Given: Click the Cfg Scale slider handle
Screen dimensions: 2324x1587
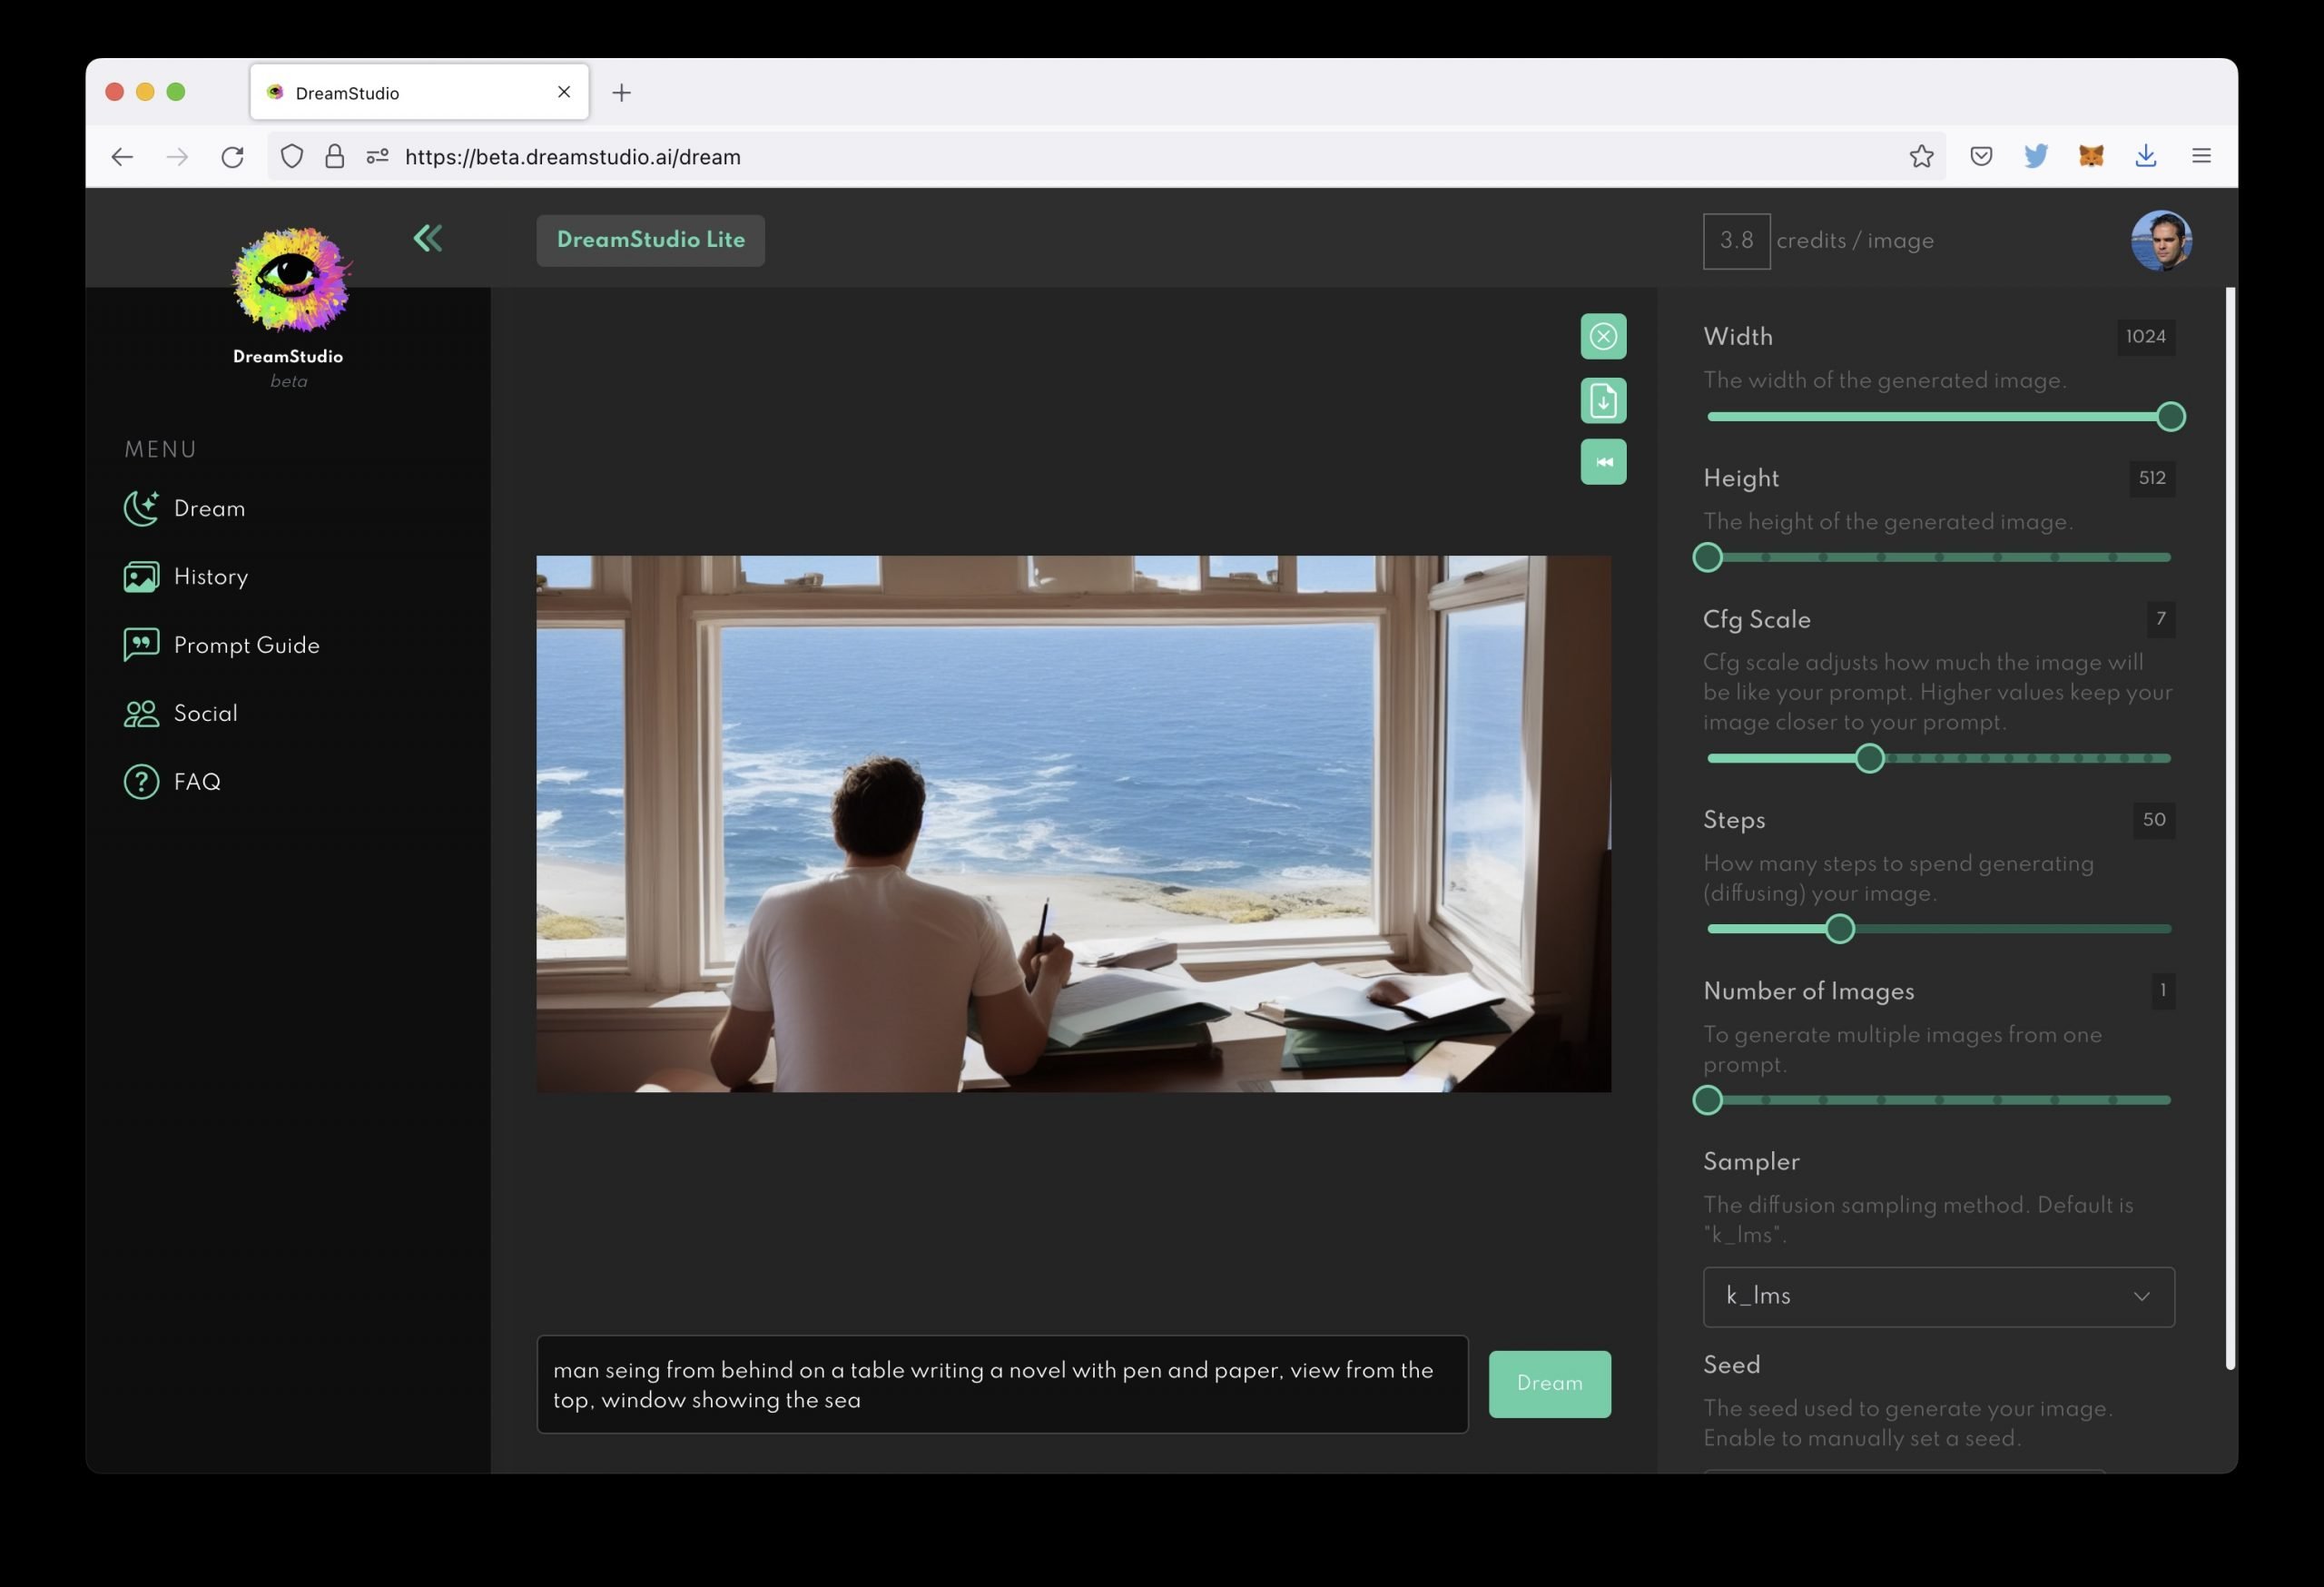Looking at the screenshot, I should [x=1869, y=758].
